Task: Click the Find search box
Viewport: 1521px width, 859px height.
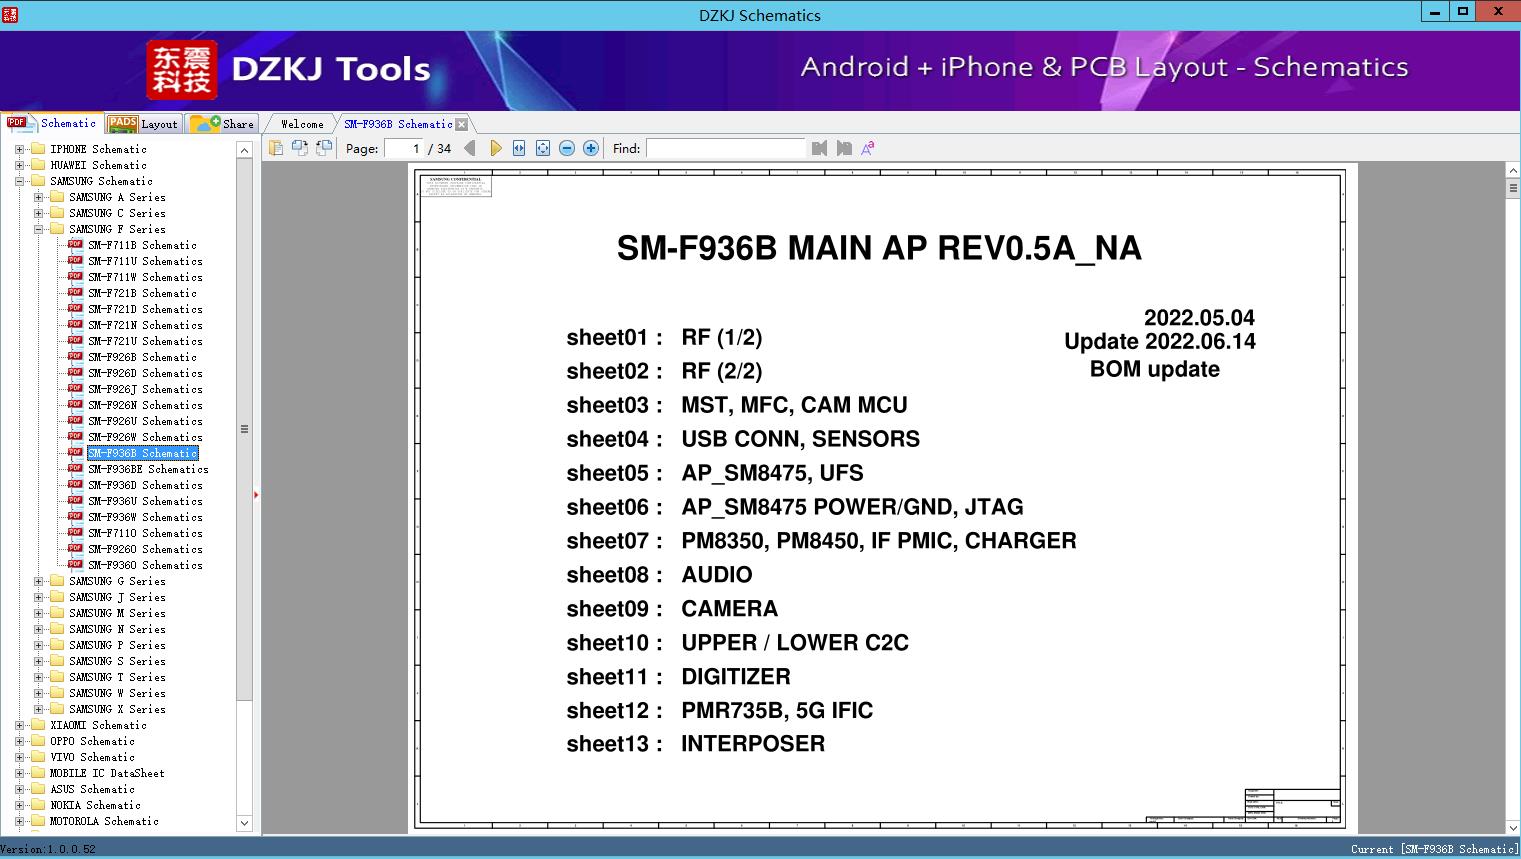Action: click(x=725, y=148)
